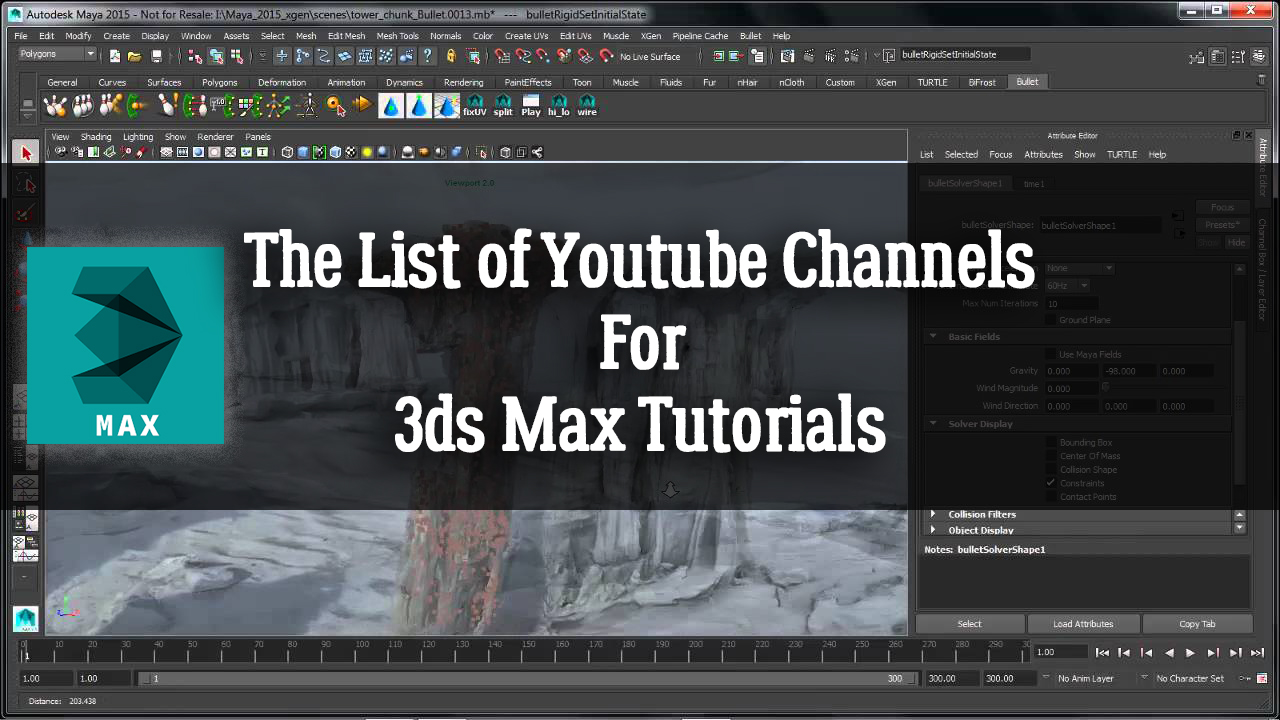Click the question mark icon in status line
The image size is (1280, 720).
(x=428, y=56)
